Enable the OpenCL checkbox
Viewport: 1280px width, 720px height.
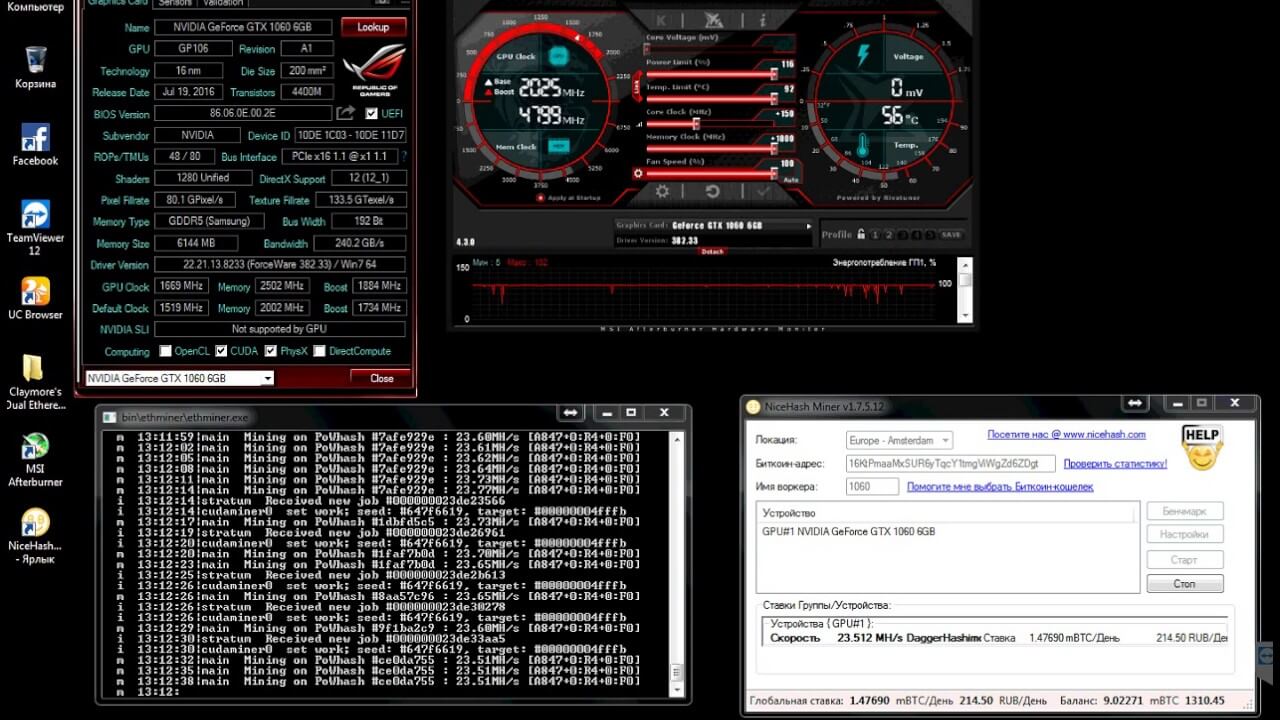pyautogui.click(x=166, y=352)
